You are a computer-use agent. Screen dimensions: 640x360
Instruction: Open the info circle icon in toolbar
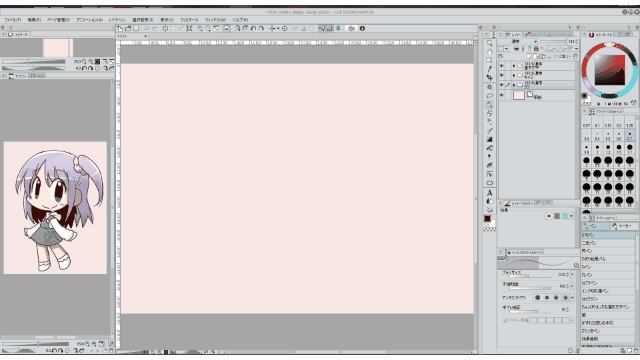point(362,29)
